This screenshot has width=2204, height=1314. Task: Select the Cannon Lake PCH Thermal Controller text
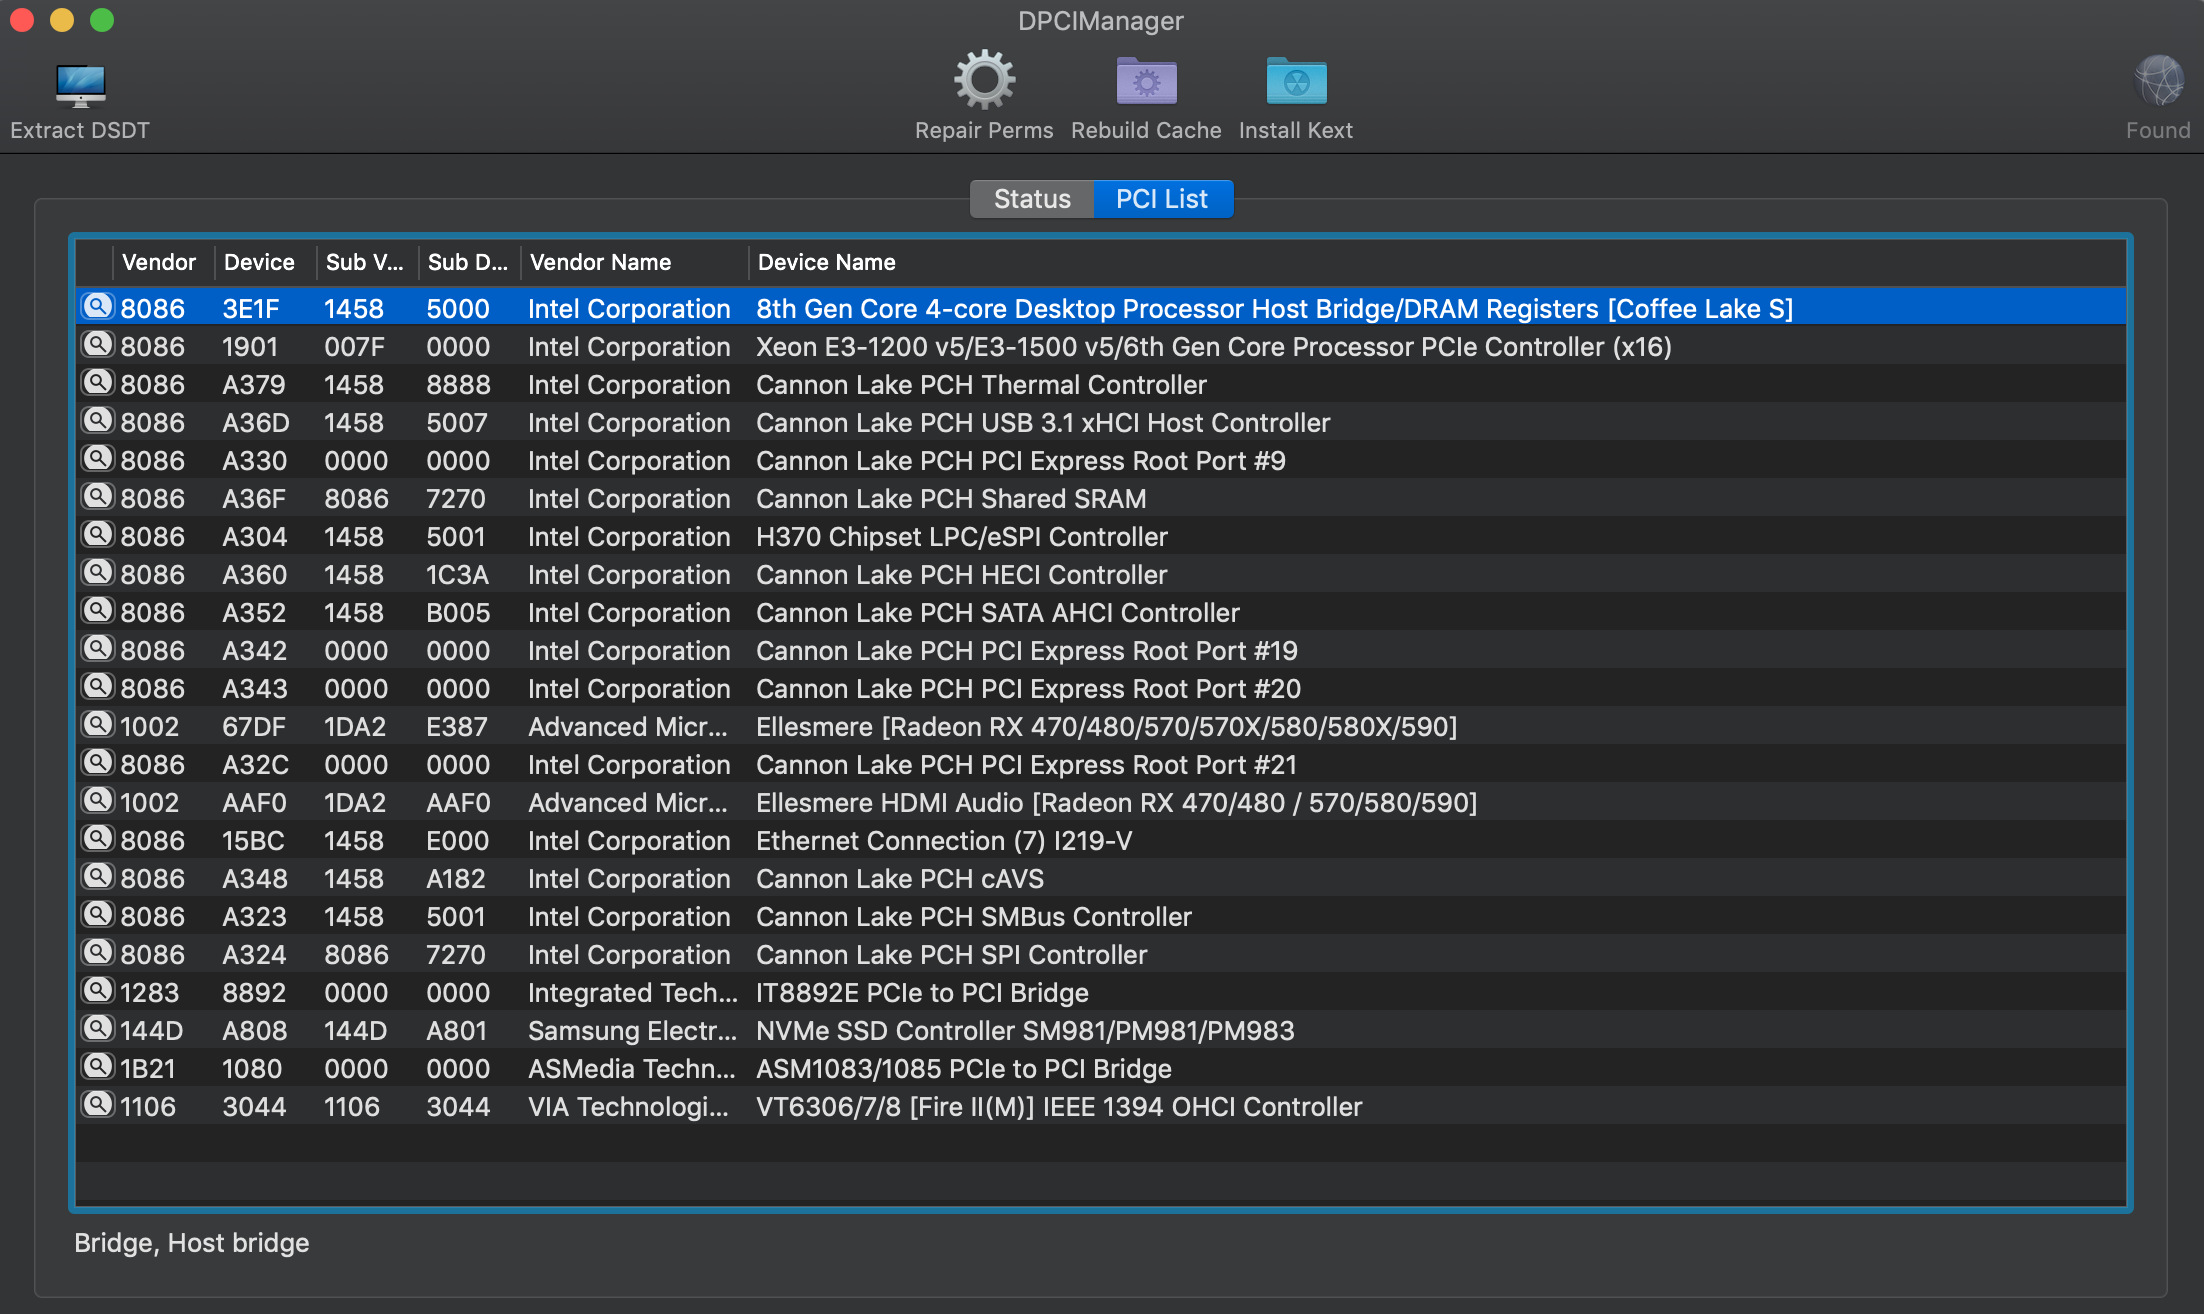click(x=981, y=385)
